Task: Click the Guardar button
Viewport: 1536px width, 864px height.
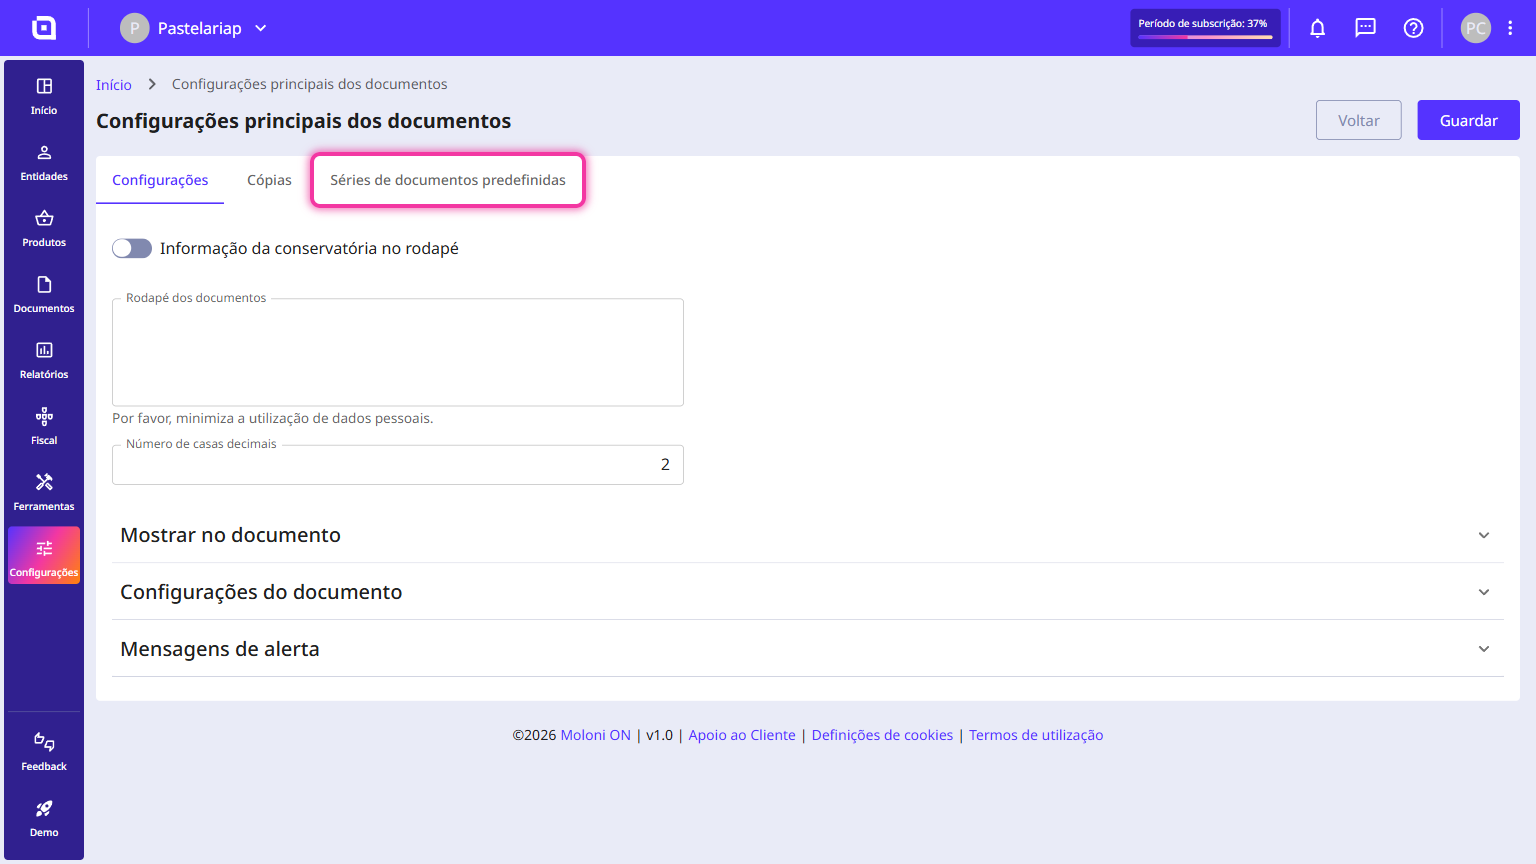Action: (x=1468, y=120)
